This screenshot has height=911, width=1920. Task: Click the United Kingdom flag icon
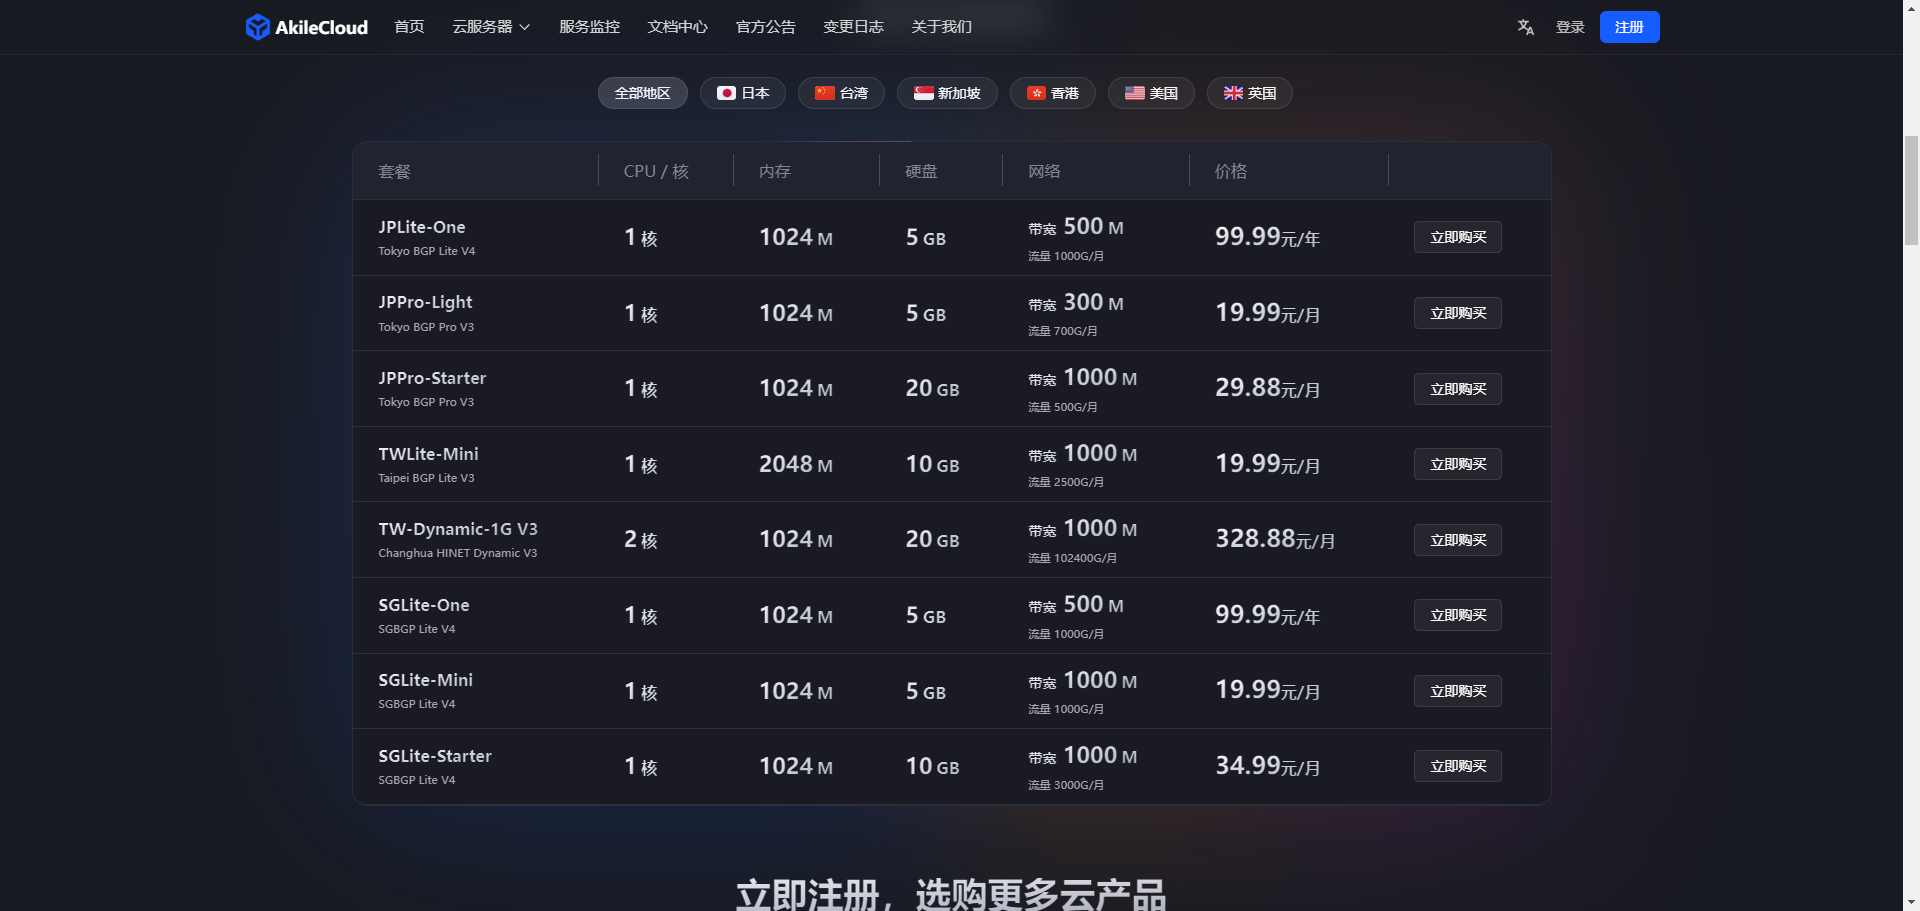(x=1233, y=93)
